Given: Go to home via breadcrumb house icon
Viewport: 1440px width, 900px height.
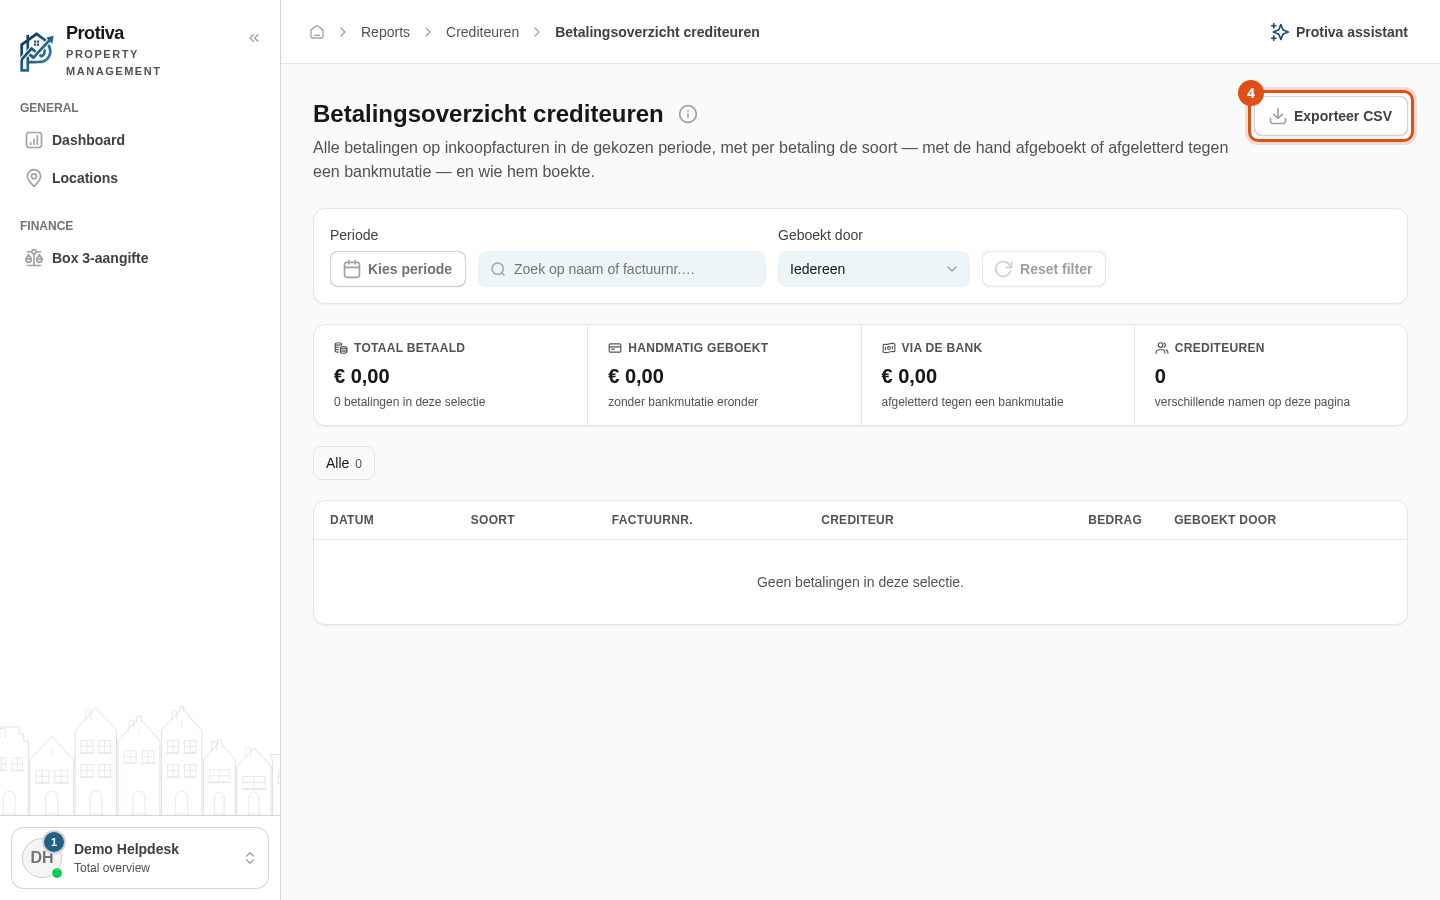Looking at the screenshot, I should pyautogui.click(x=317, y=32).
